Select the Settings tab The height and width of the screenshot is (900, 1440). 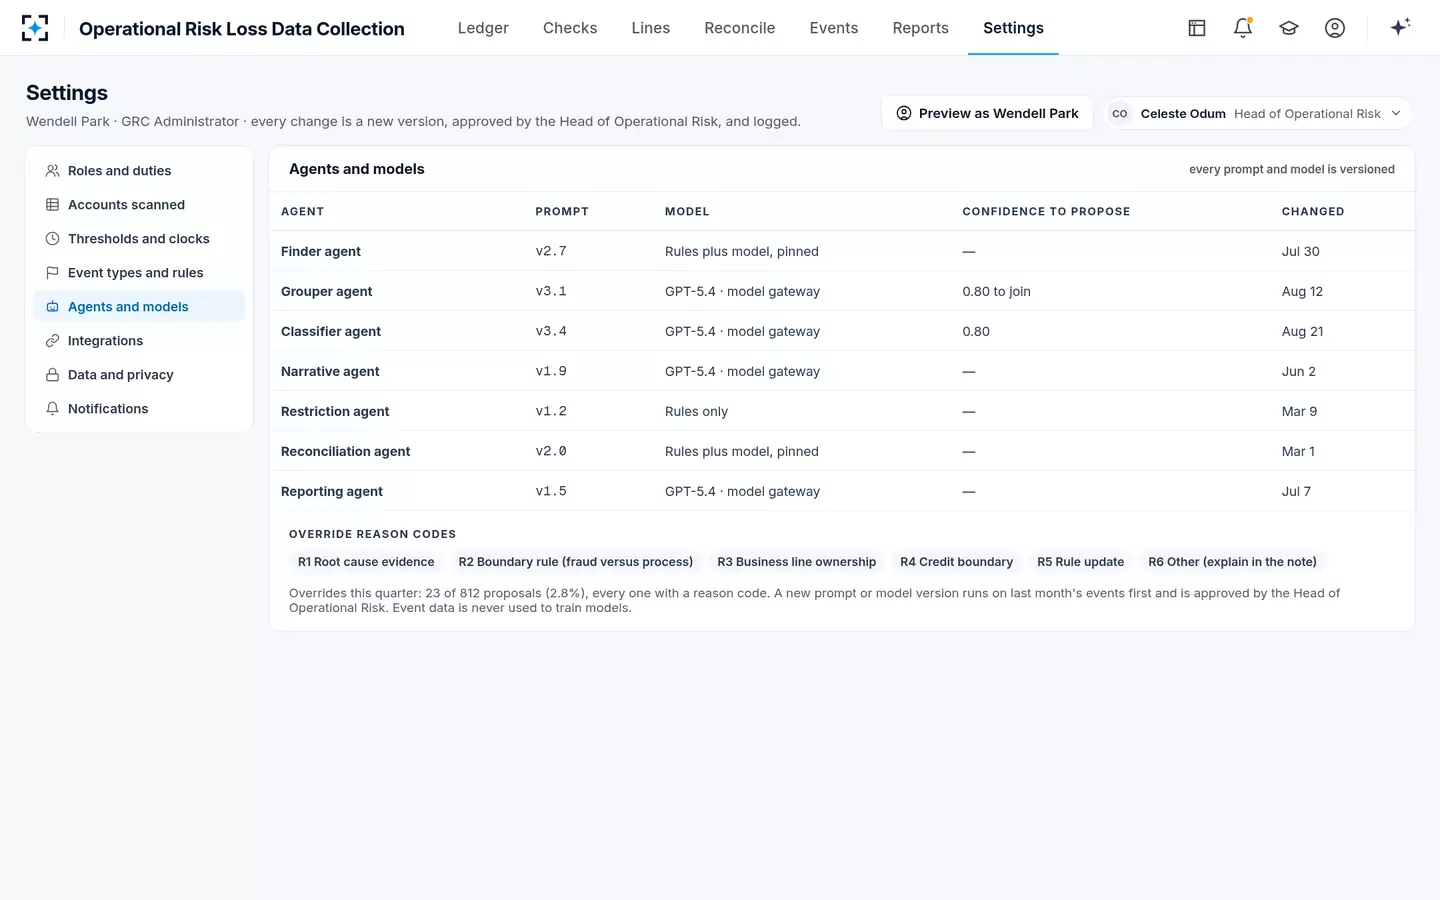(x=1013, y=28)
